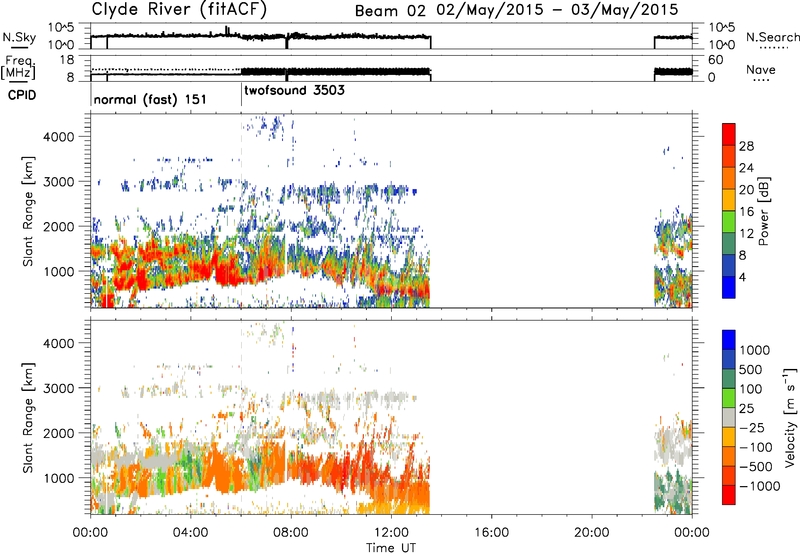The width and height of the screenshot is (800, 554).
Task: Click the '16:00' time tick label
Action: pos(491,533)
